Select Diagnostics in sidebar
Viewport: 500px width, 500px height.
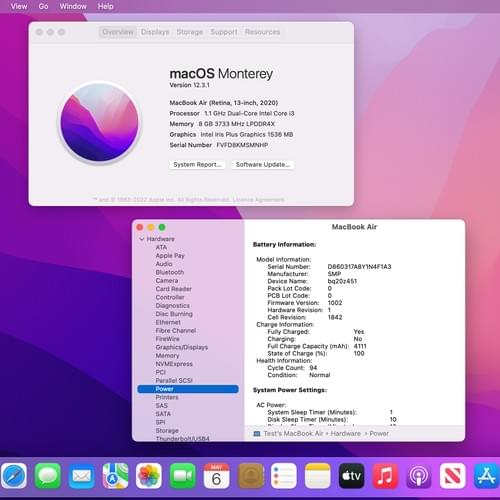[172, 306]
